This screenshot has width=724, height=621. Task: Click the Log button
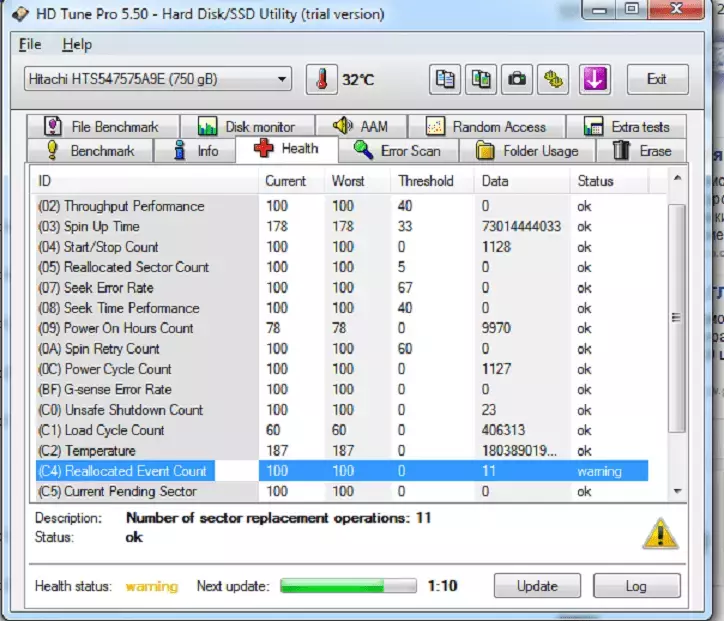click(636, 586)
